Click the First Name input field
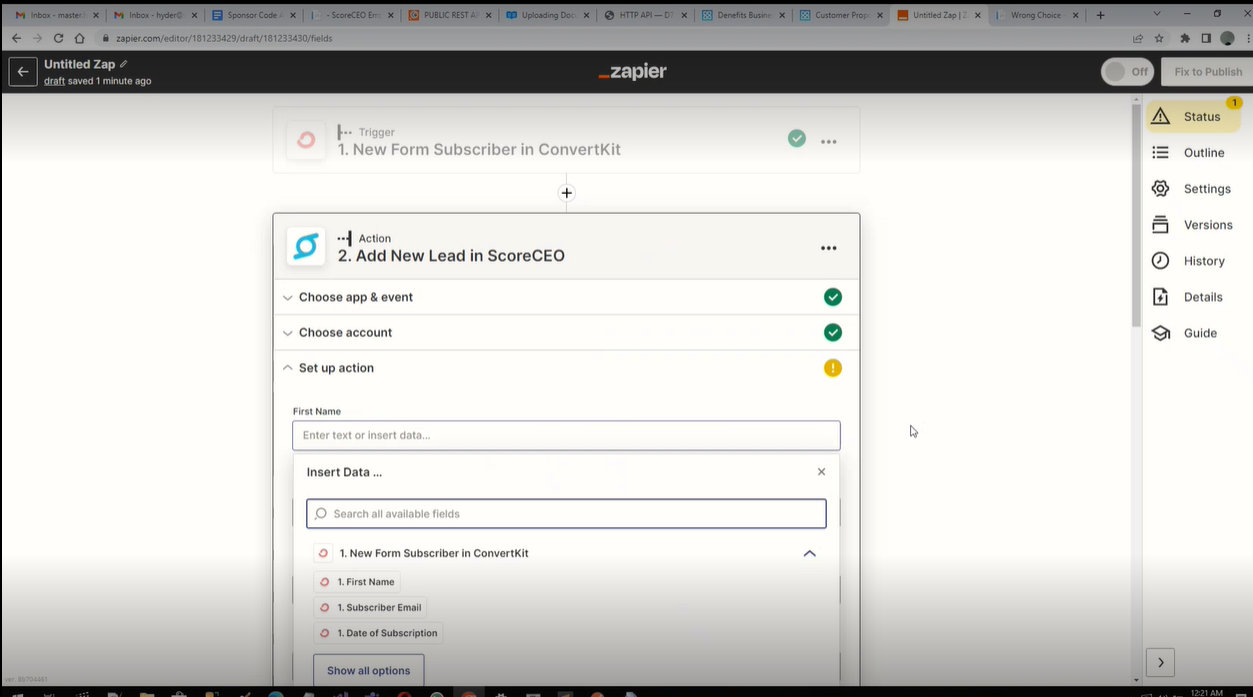Image resolution: width=1253 pixels, height=697 pixels. [x=566, y=435]
